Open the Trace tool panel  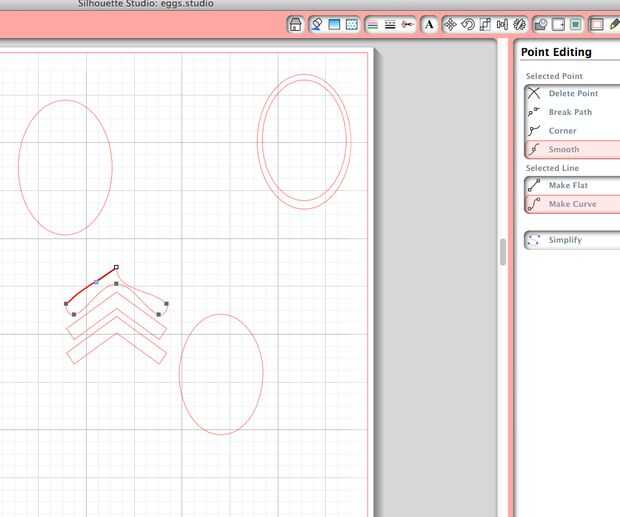coord(576,25)
